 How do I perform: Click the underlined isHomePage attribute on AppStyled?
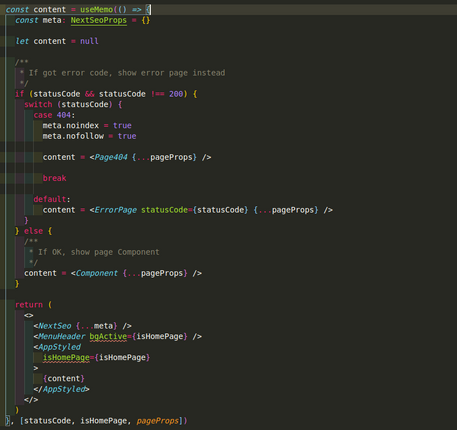tap(66, 357)
